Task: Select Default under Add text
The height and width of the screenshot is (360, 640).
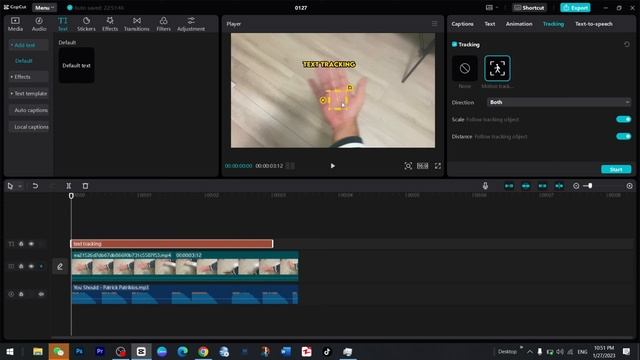Action: tap(24, 61)
